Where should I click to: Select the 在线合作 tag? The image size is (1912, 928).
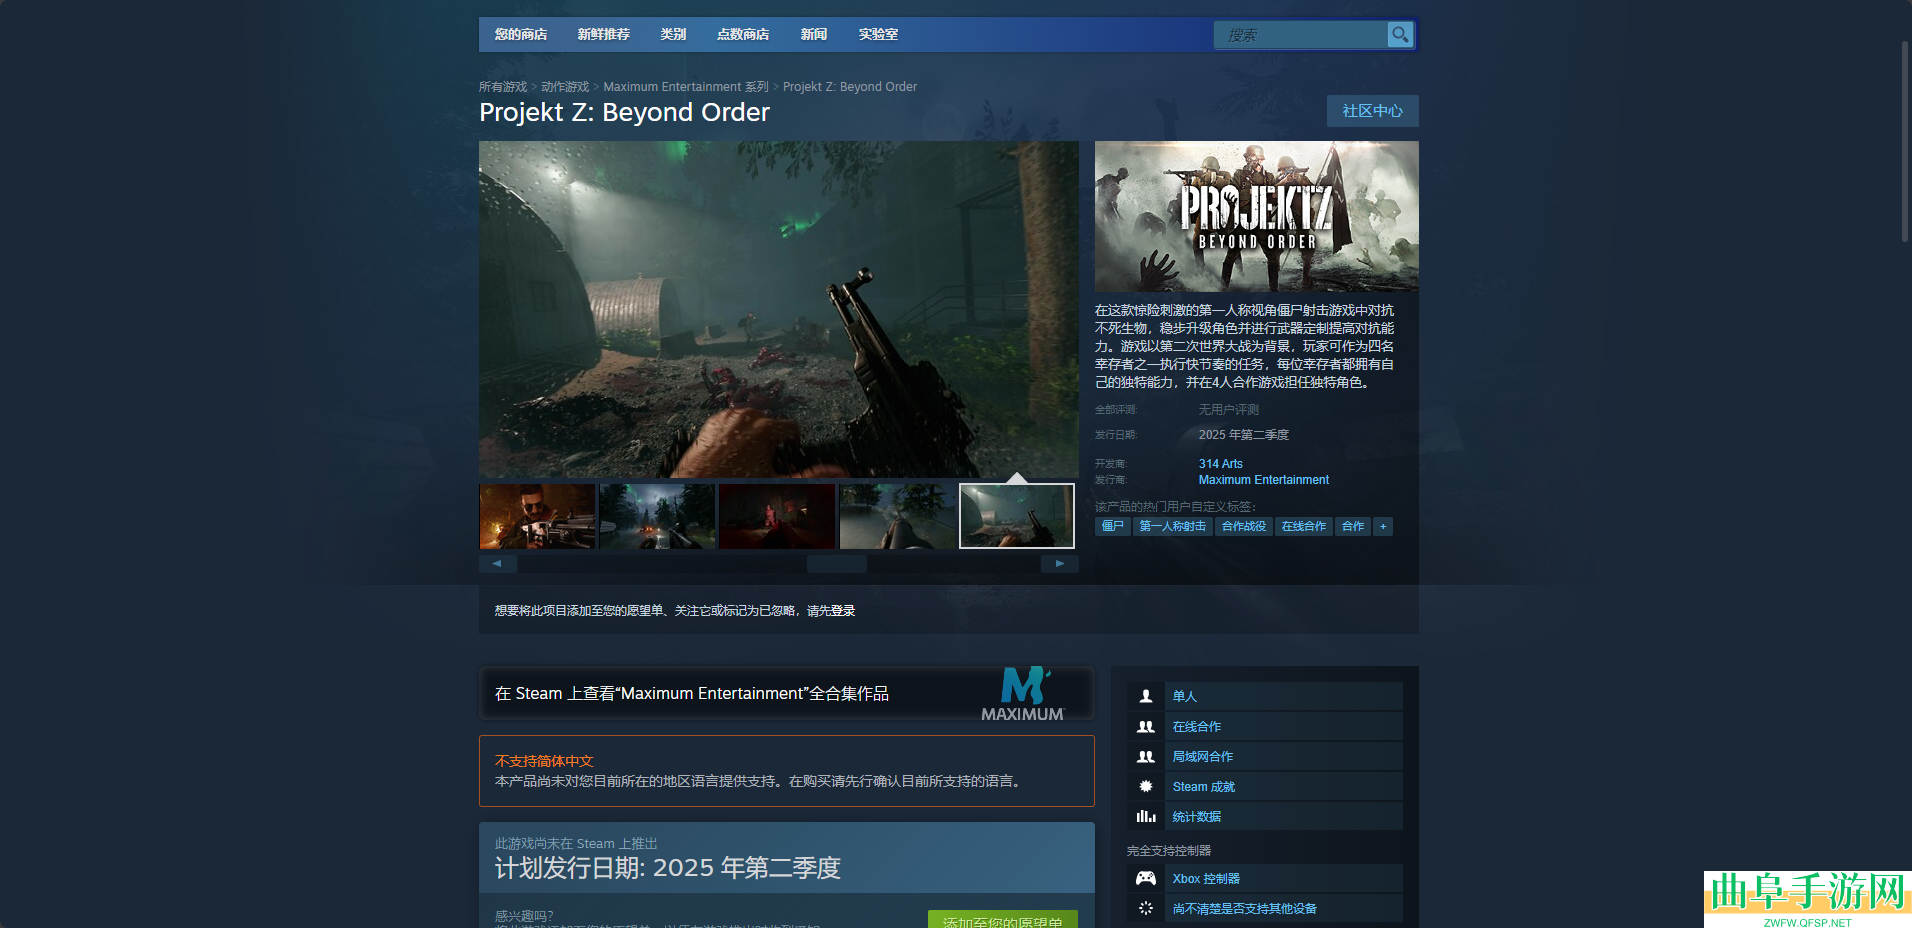click(1304, 527)
